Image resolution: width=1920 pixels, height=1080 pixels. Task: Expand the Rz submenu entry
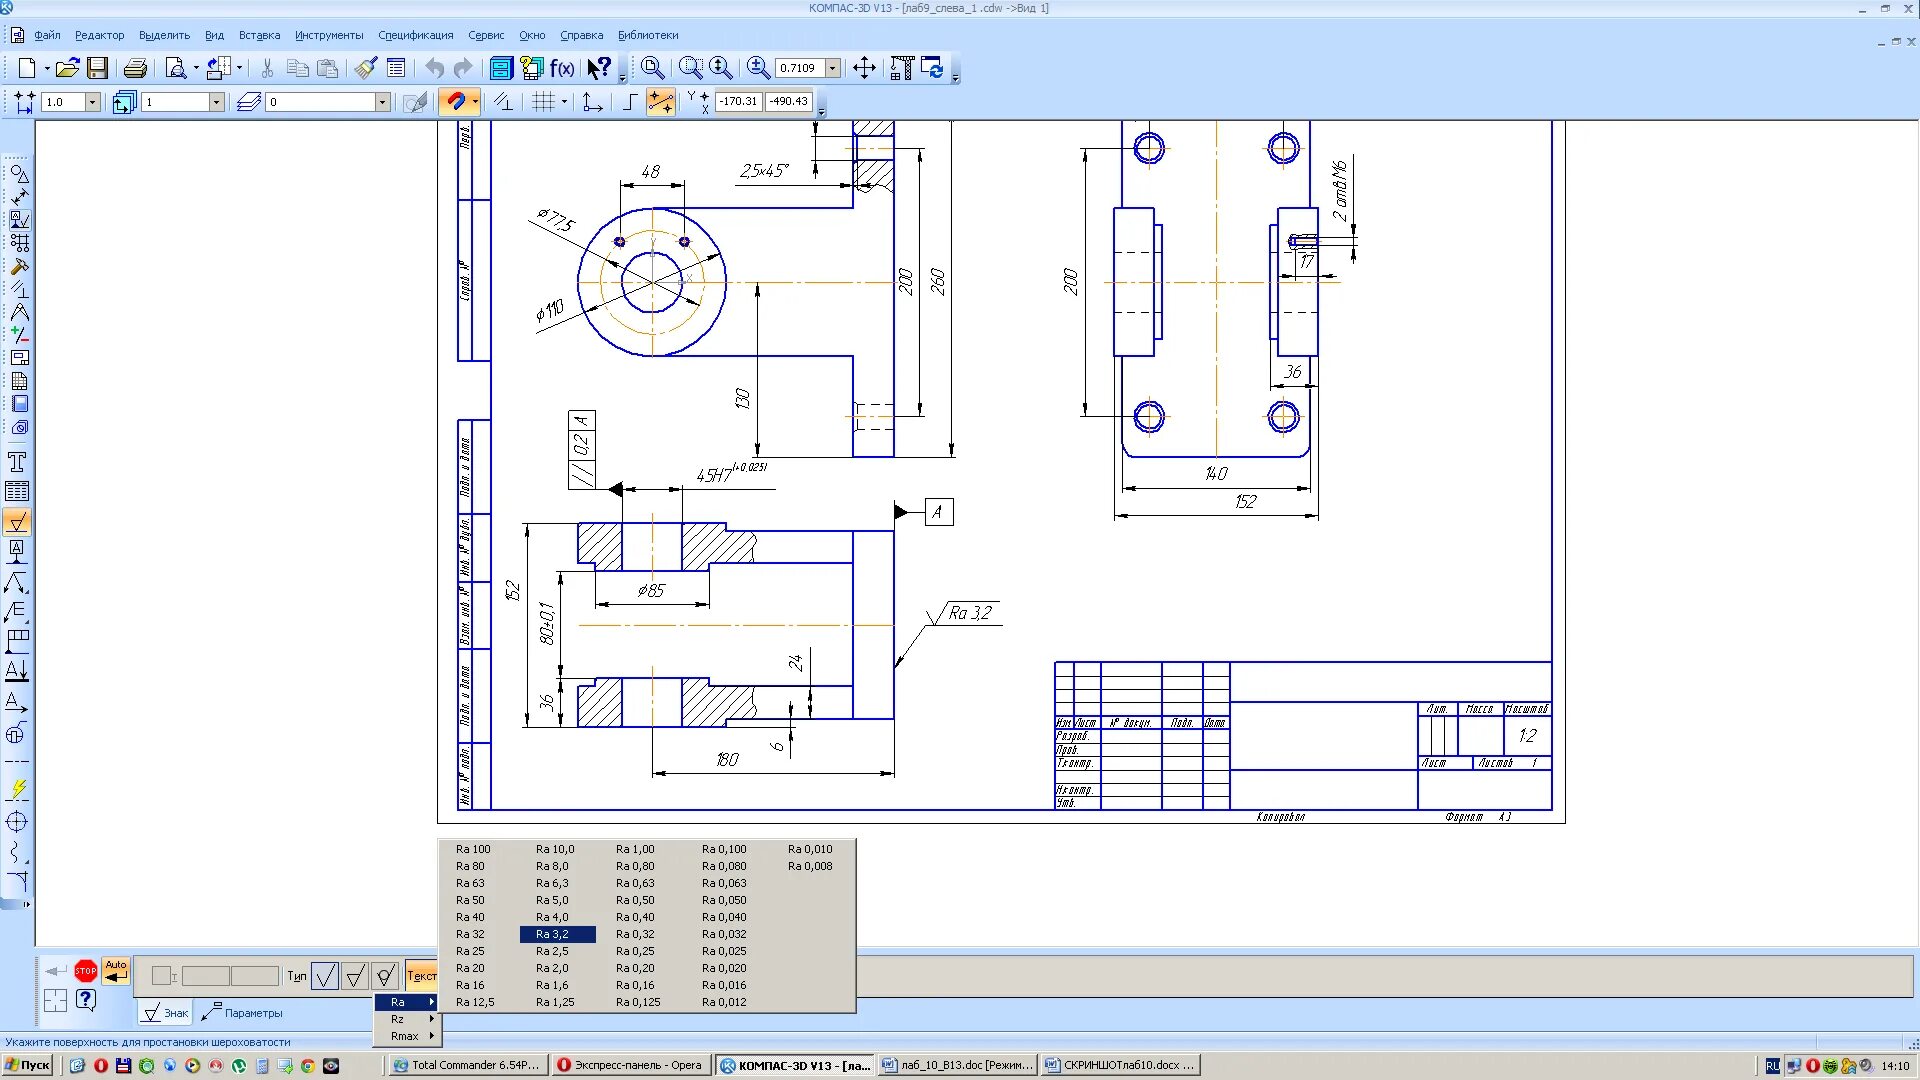[406, 1019]
